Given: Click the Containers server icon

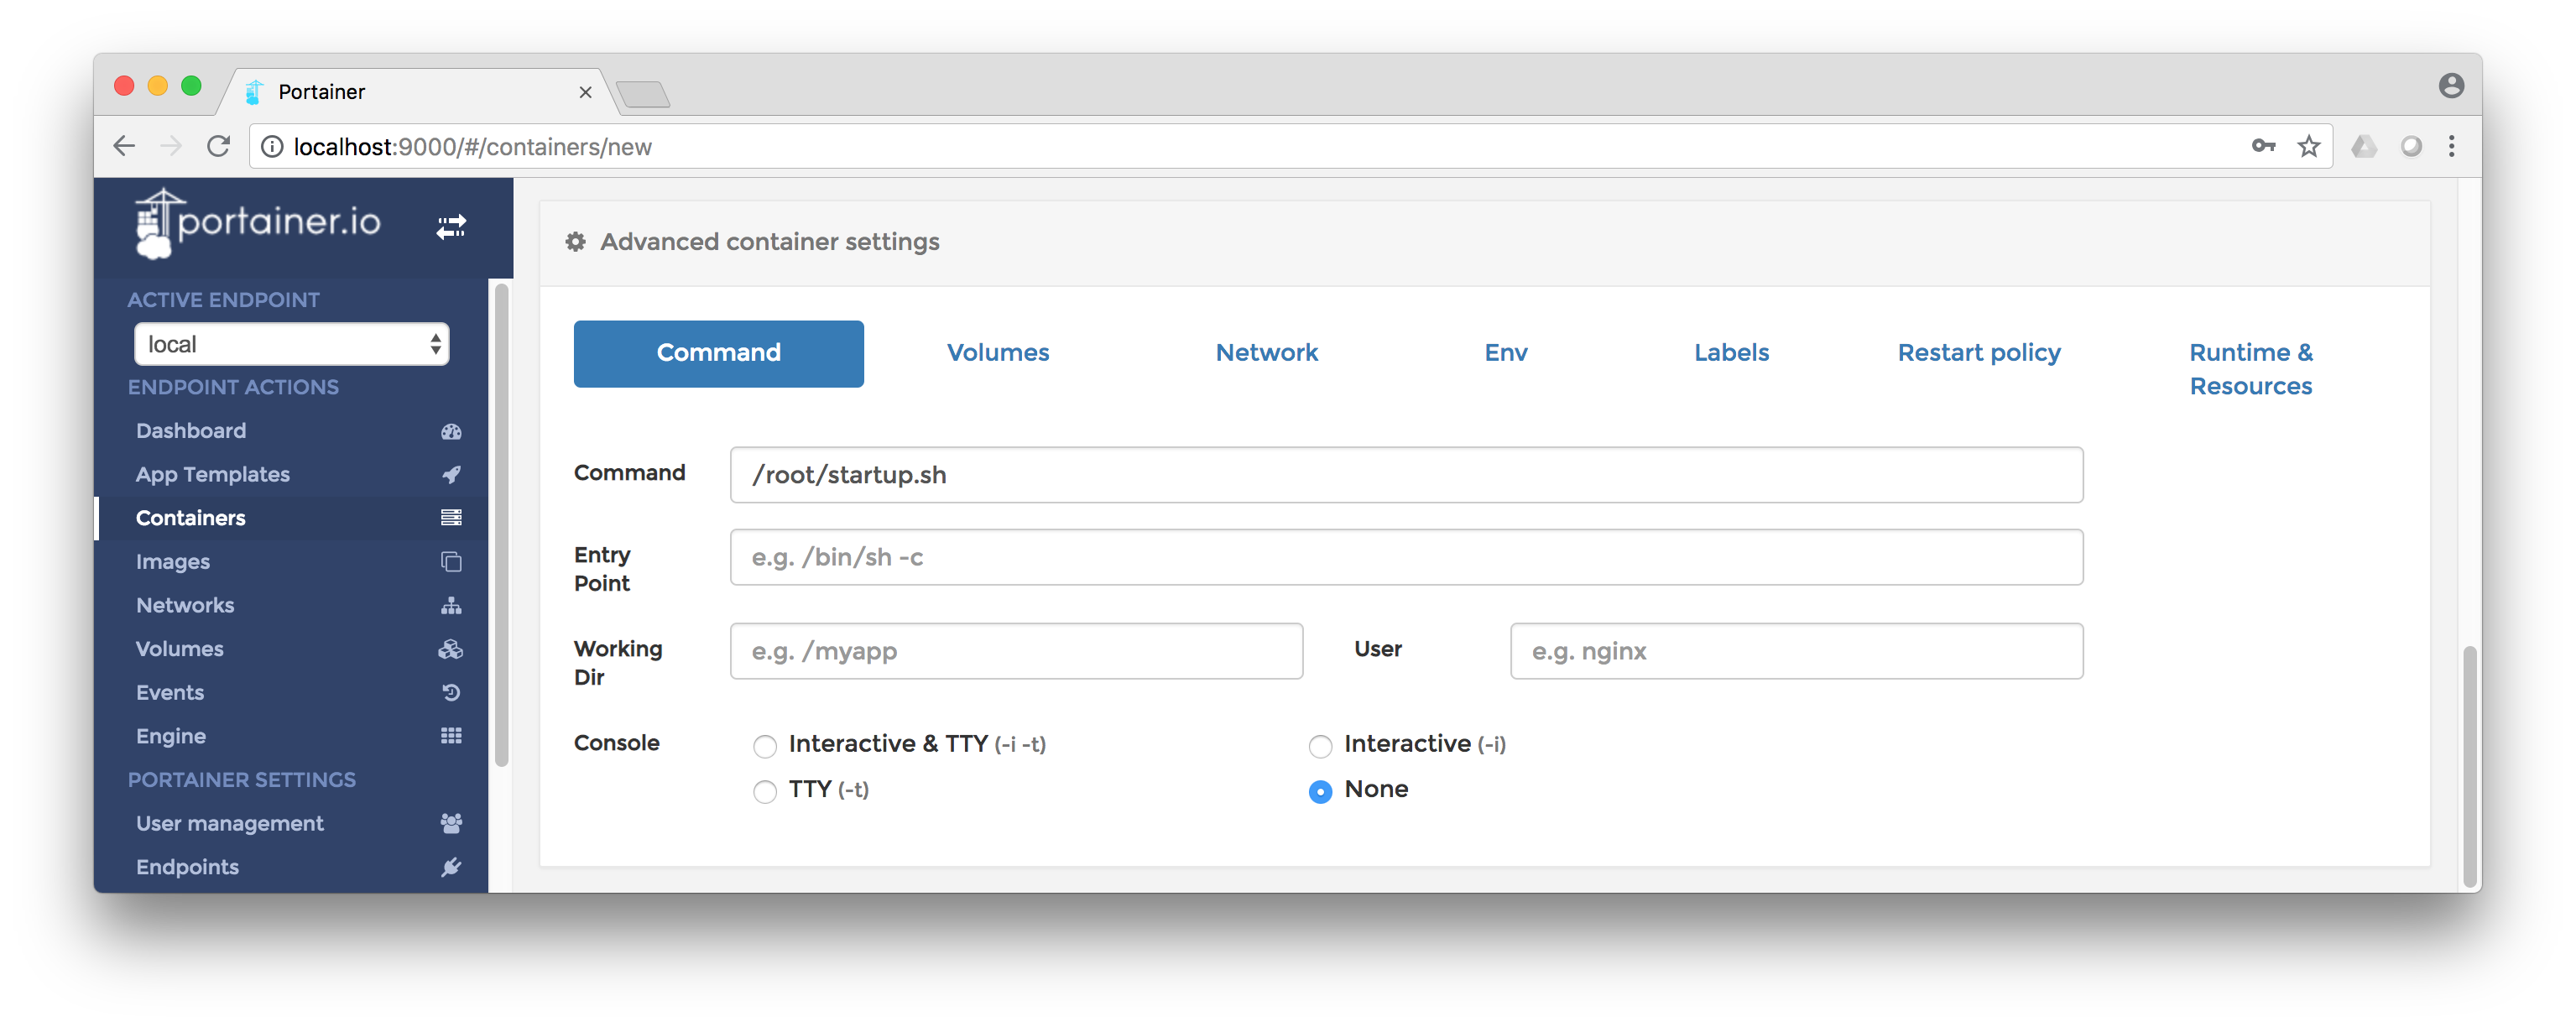Looking at the screenshot, I should (451, 518).
